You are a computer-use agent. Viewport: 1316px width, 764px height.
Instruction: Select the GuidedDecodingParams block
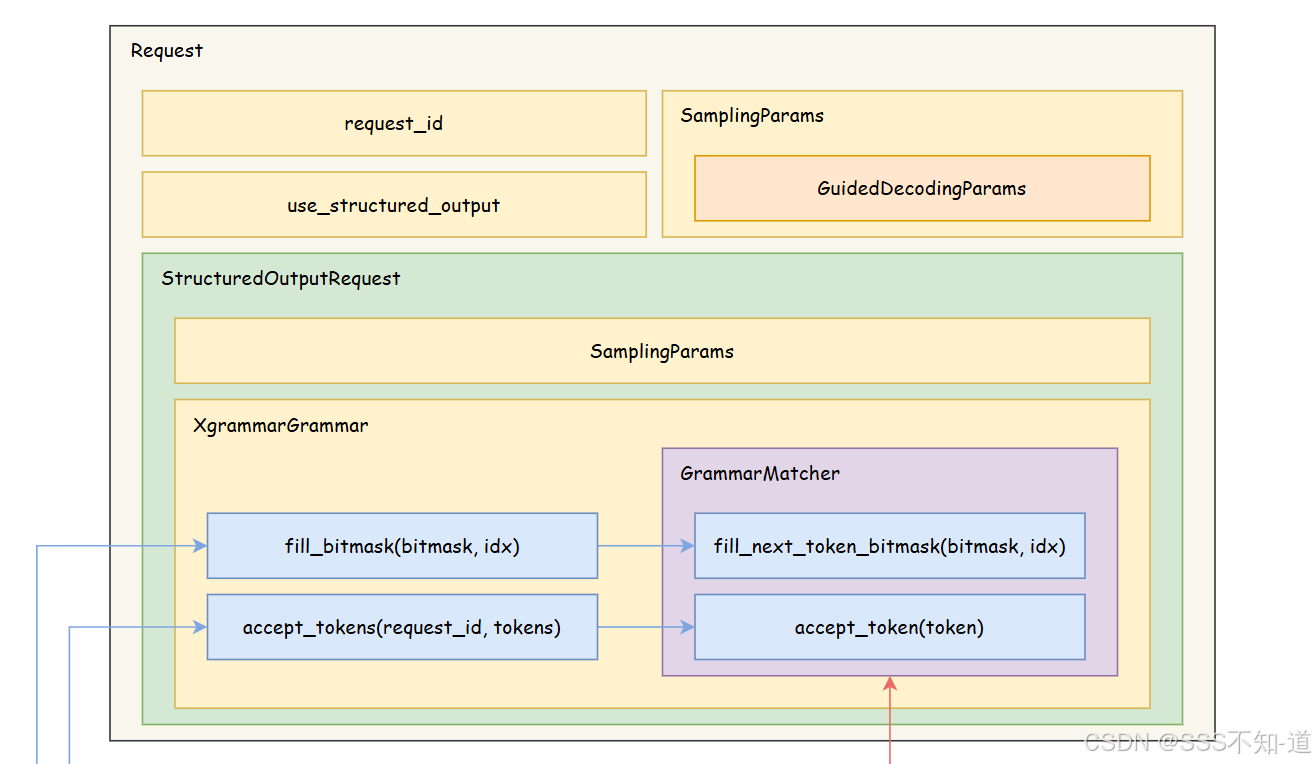921,188
